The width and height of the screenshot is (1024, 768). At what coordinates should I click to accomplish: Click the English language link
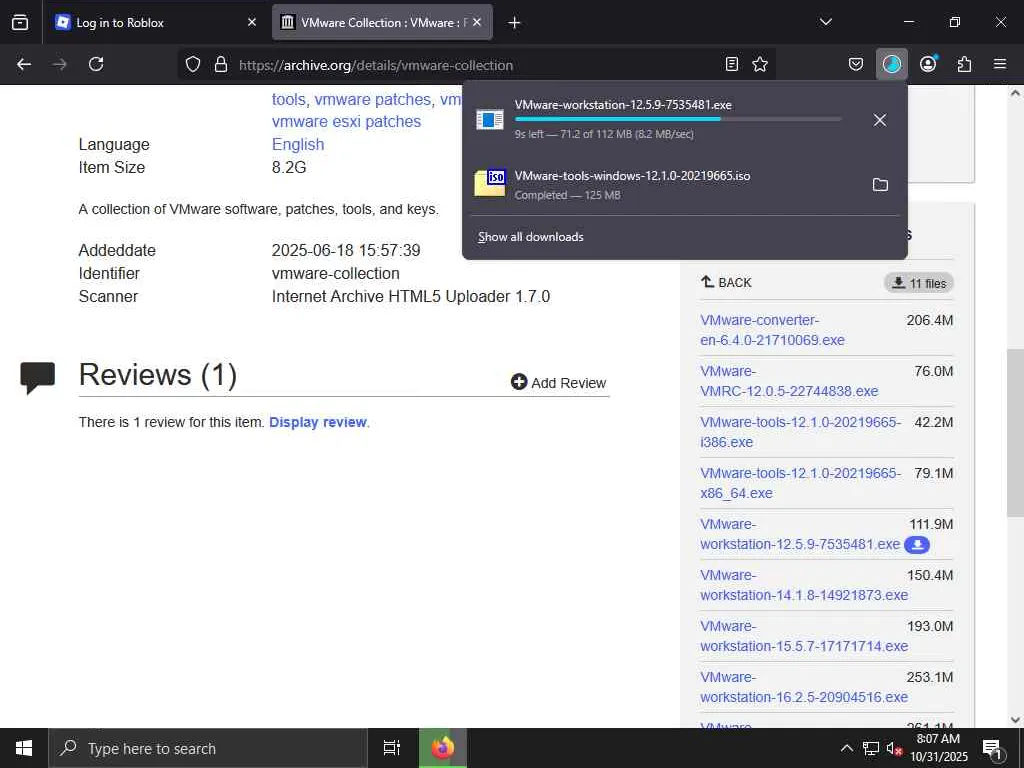coord(298,144)
